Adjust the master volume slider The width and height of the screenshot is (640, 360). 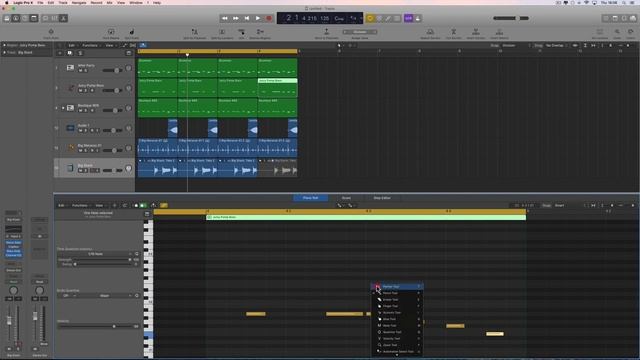tap(511, 18)
